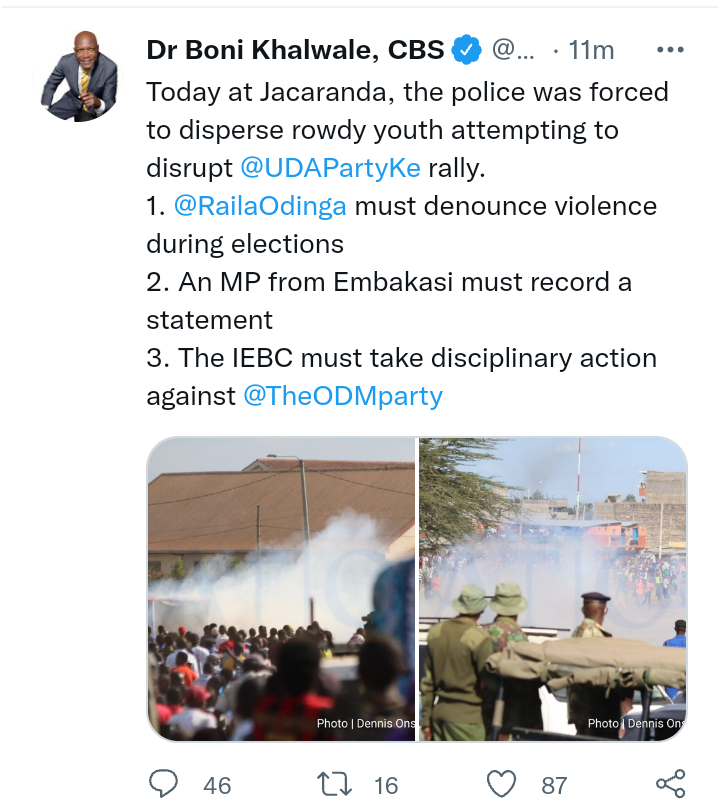Open the @RailaOdinga mention link
720x807 pixels.
point(260,206)
